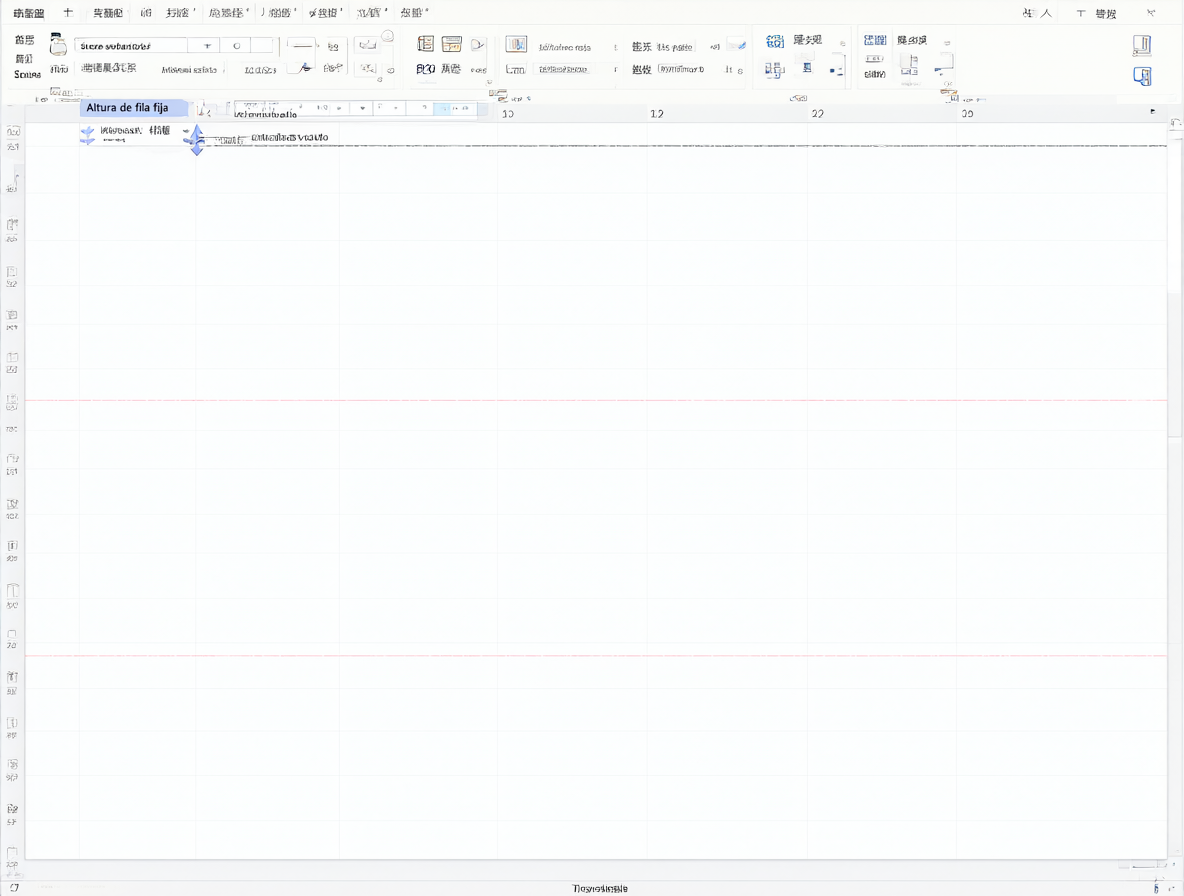Click the font name box starting with 'Store'
The image size is (1184, 896).
[131, 46]
